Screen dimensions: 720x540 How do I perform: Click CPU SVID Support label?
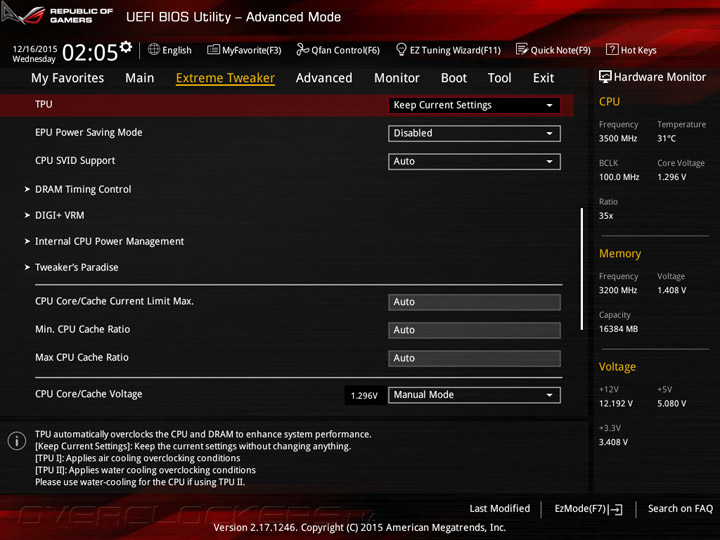pyautogui.click(x=75, y=161)
